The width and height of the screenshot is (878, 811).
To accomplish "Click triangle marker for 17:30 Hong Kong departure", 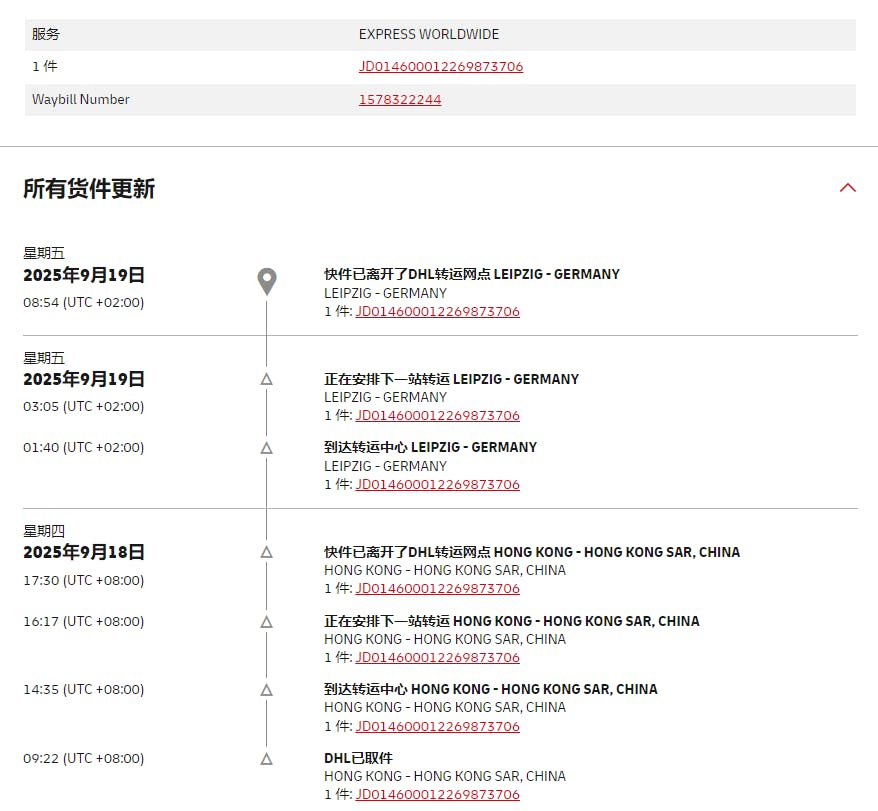I will (x=266, y=552).
